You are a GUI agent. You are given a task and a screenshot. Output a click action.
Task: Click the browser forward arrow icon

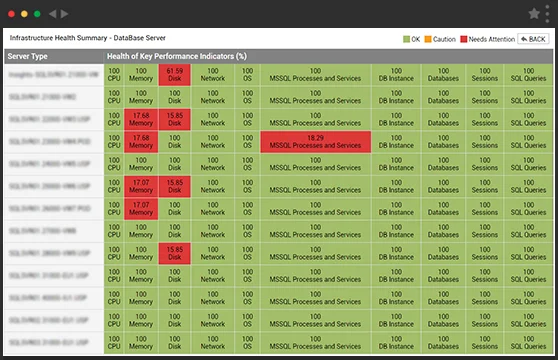(64, 14)
